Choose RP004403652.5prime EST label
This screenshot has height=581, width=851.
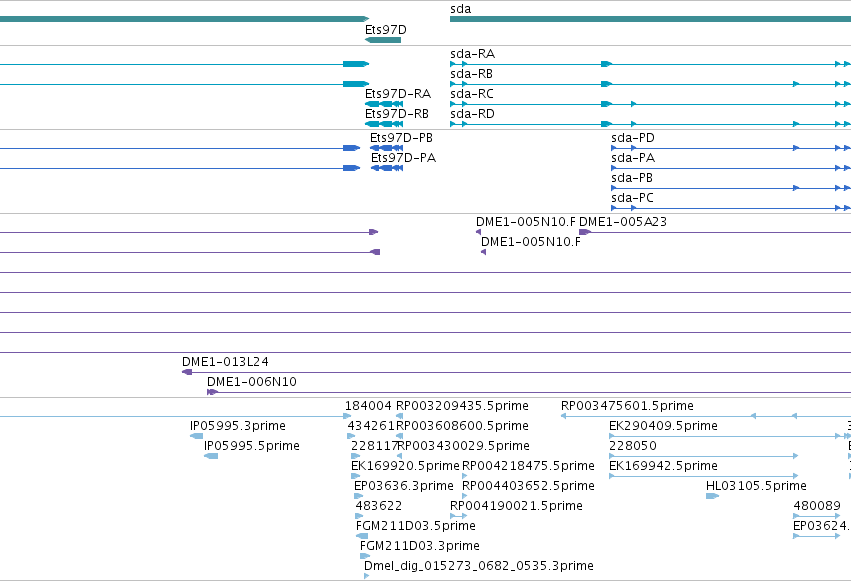click(x=528, y=486)
